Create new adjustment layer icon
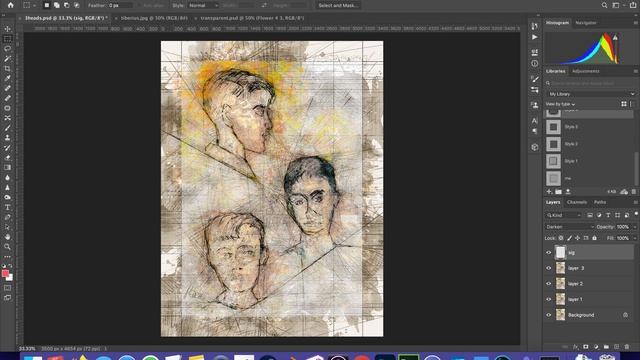The width and height of the screenshot is (640, 360). [596, 347]
